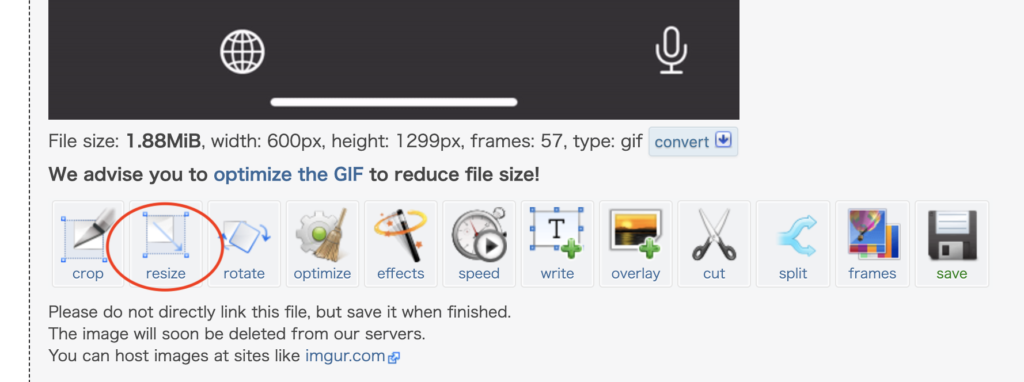This screenshot has width=1024, height=382.
Task: Choose the rotate tool icon
Action: pos(244,244)
